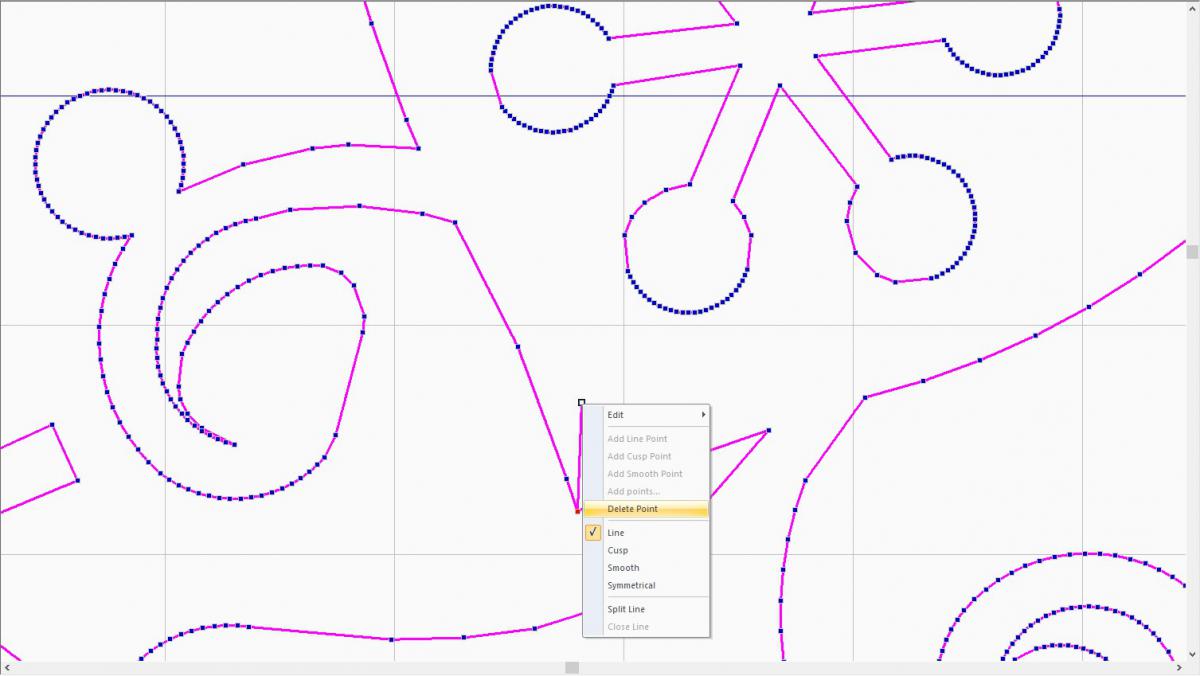1200x676 pixels.
Task: Open the Edit submenu arrow
Action: click(x=704, y=415)
